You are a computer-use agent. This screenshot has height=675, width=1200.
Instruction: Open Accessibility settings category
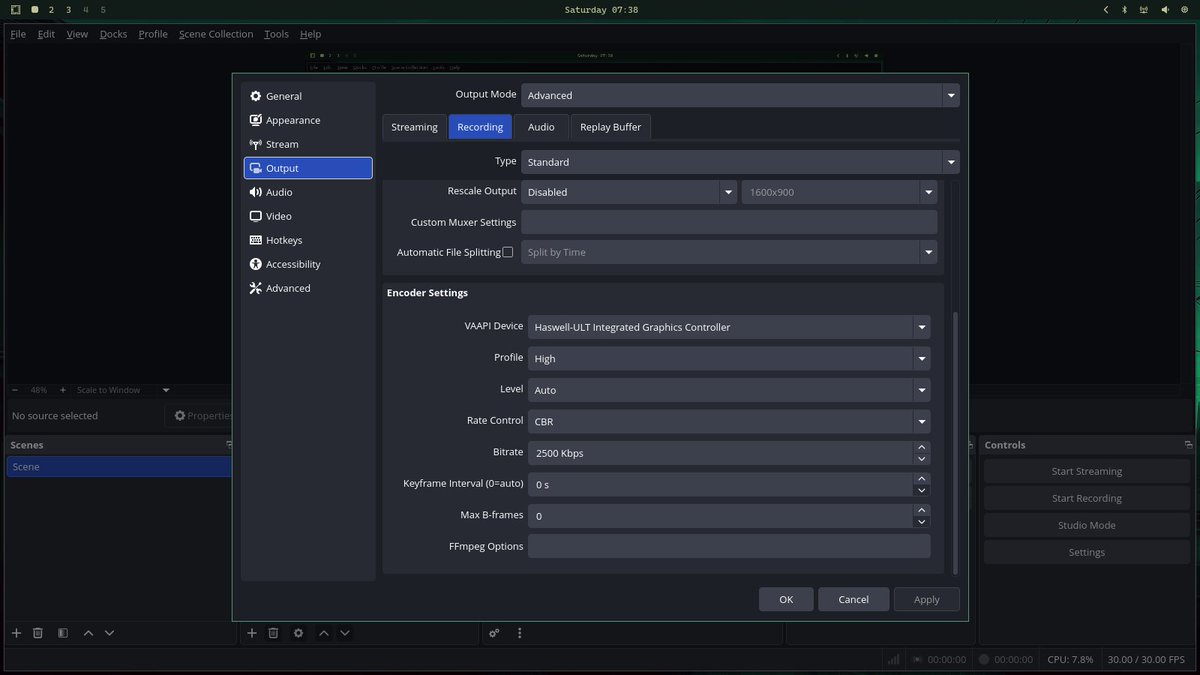tap(308, 264)
